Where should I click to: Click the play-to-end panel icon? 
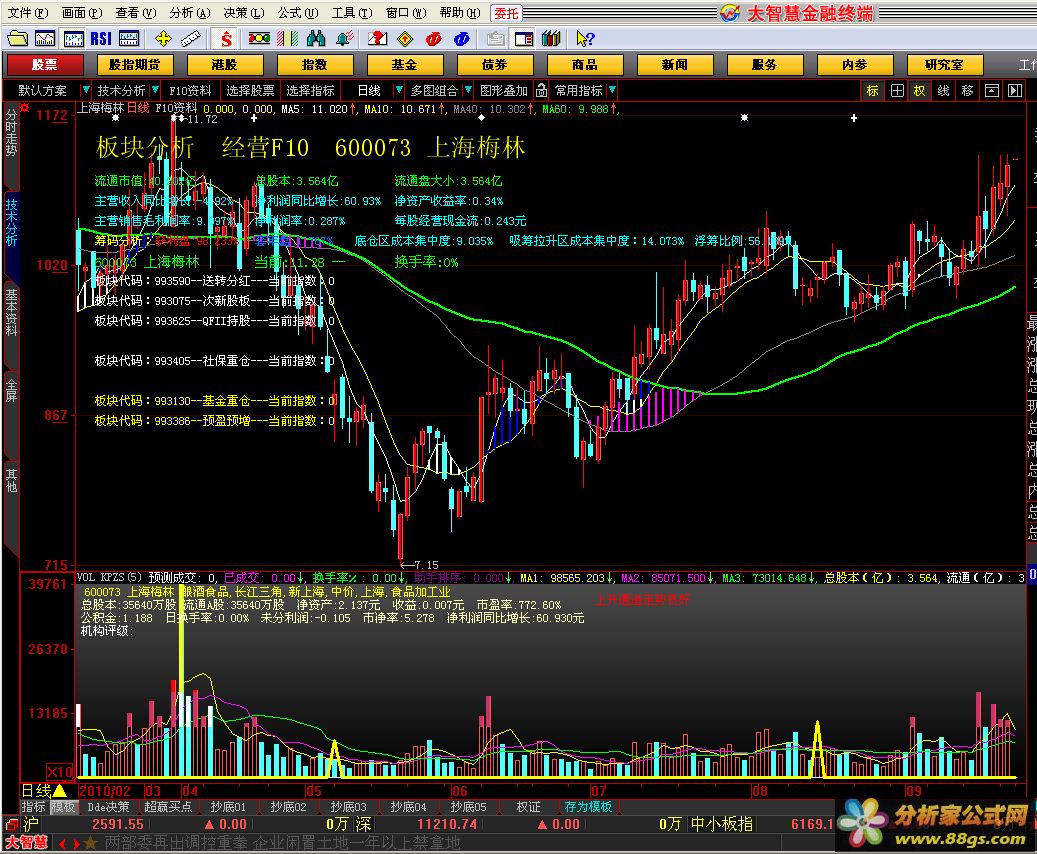tap(1015, 91)
